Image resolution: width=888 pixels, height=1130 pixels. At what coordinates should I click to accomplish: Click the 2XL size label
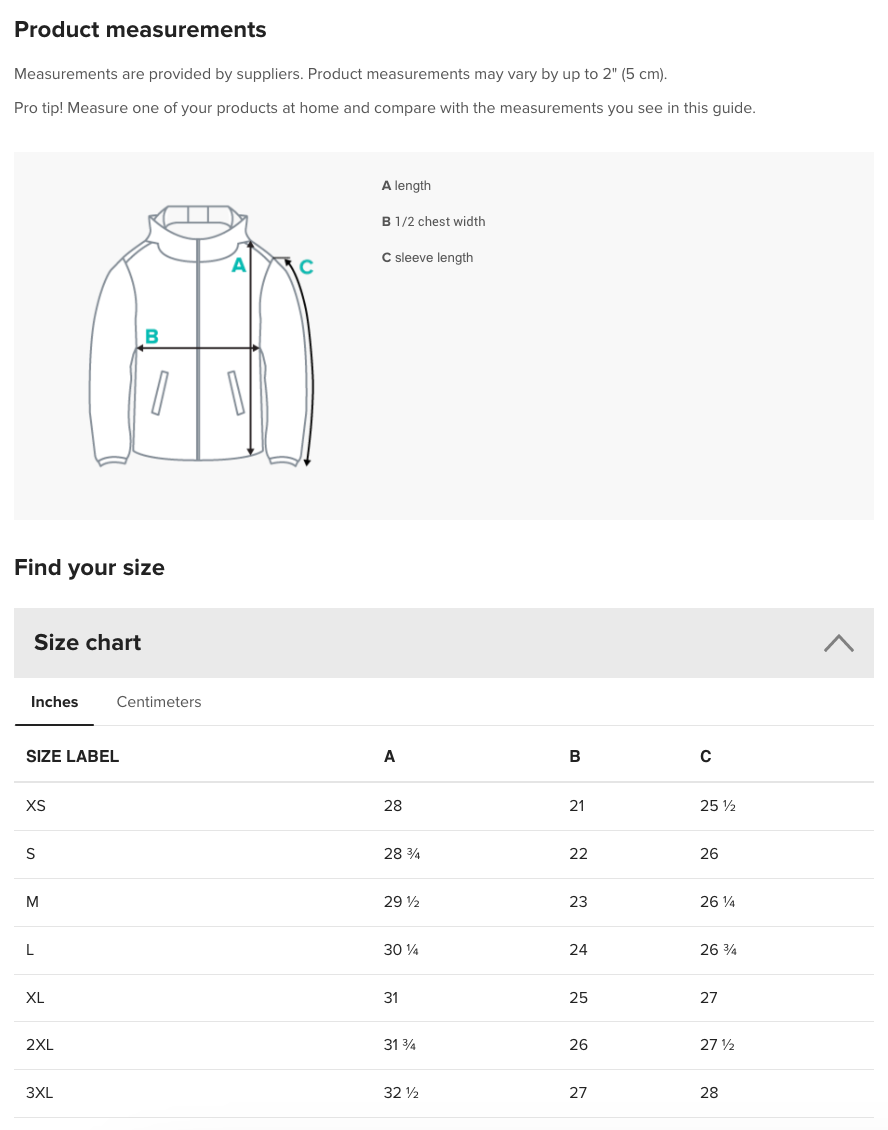click(x=40, y=1045)
